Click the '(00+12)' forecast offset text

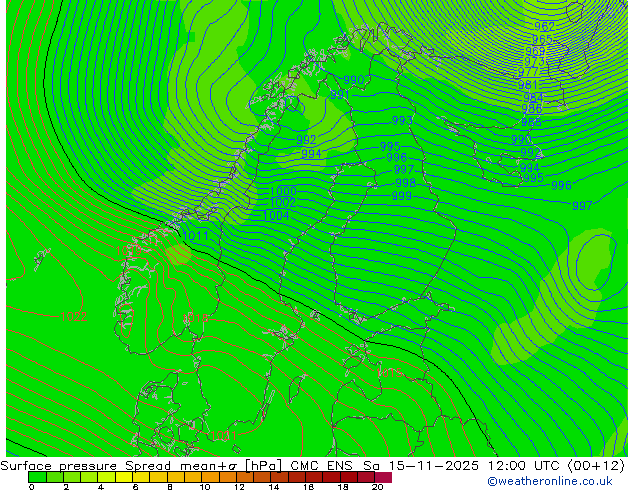point(596,466)
